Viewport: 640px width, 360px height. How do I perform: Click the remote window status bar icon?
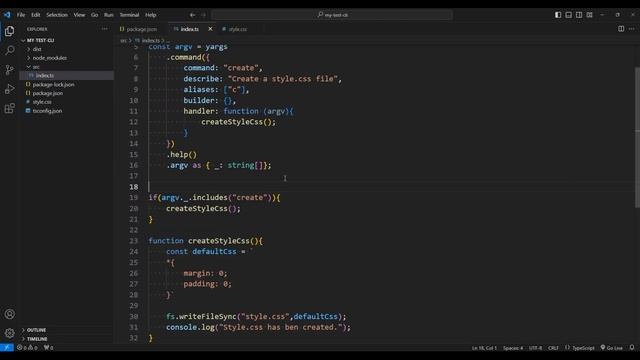click(7, 348)
